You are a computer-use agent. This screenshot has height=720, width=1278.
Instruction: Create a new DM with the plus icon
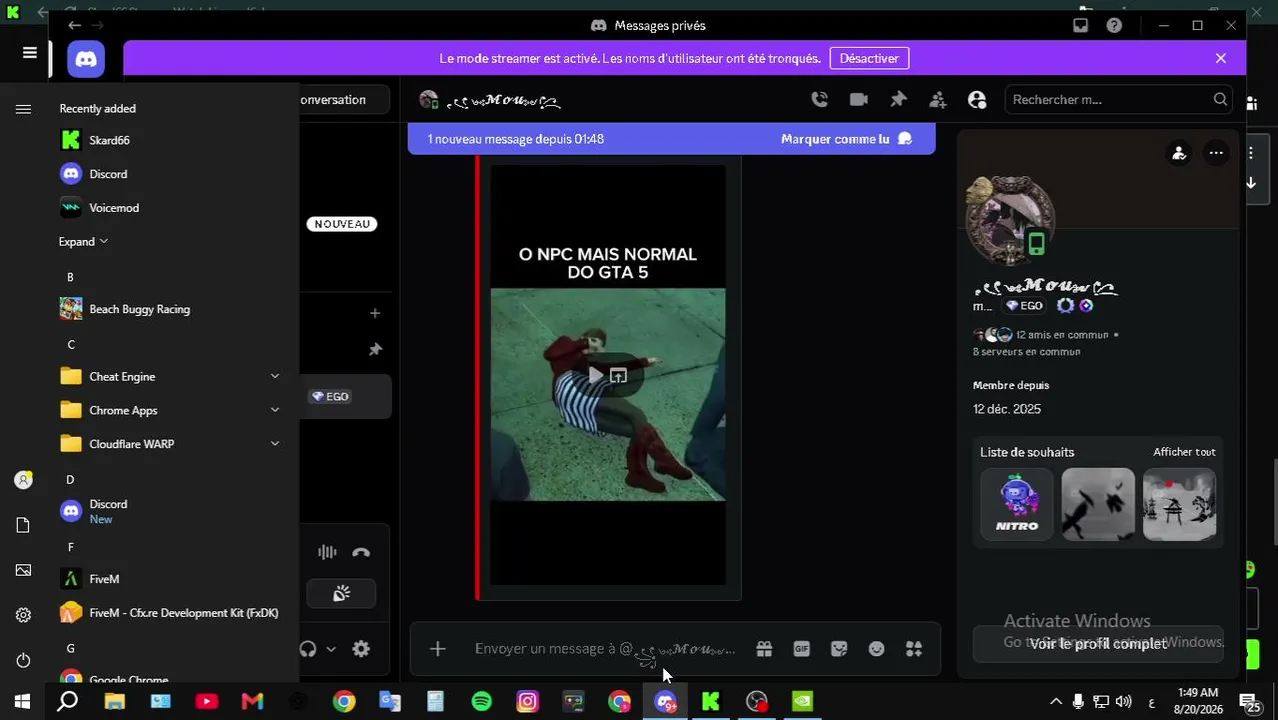tap(375, 313)
